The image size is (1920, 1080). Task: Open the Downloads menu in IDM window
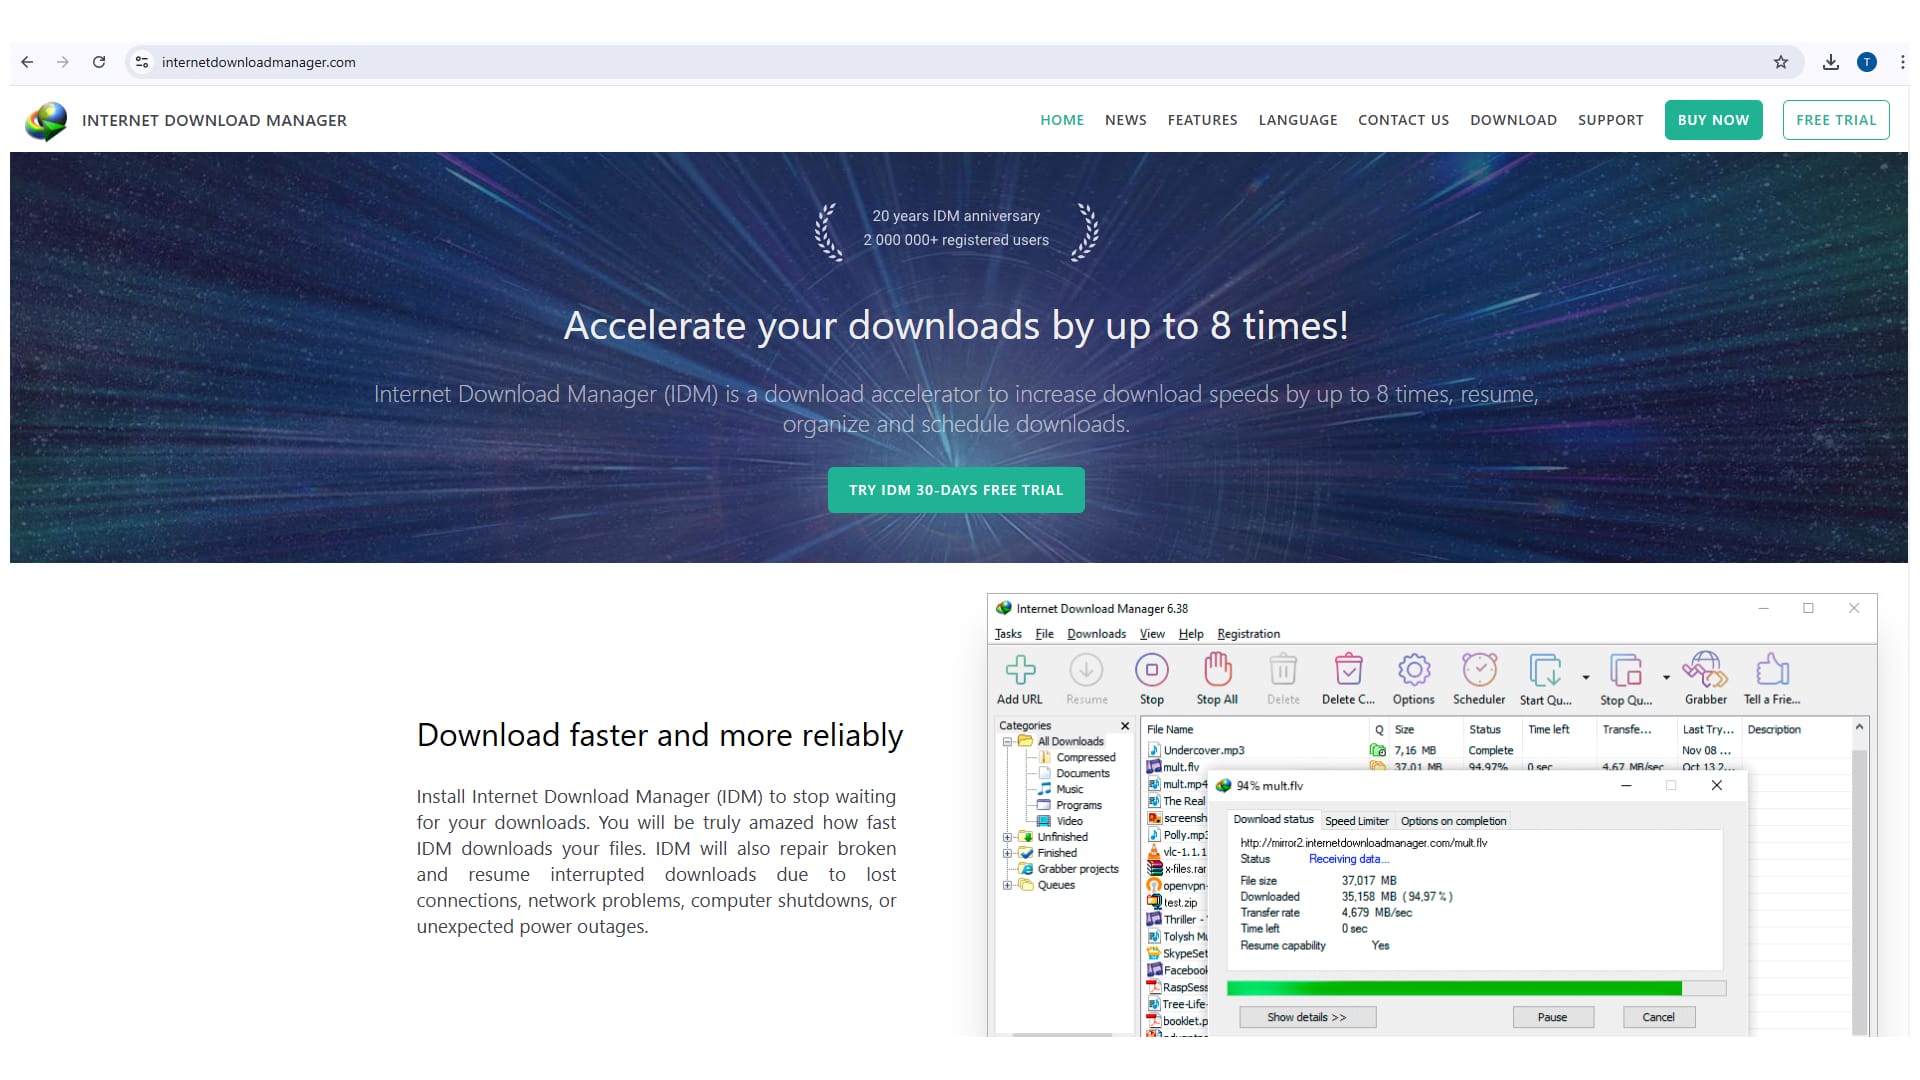[1096, 634]
